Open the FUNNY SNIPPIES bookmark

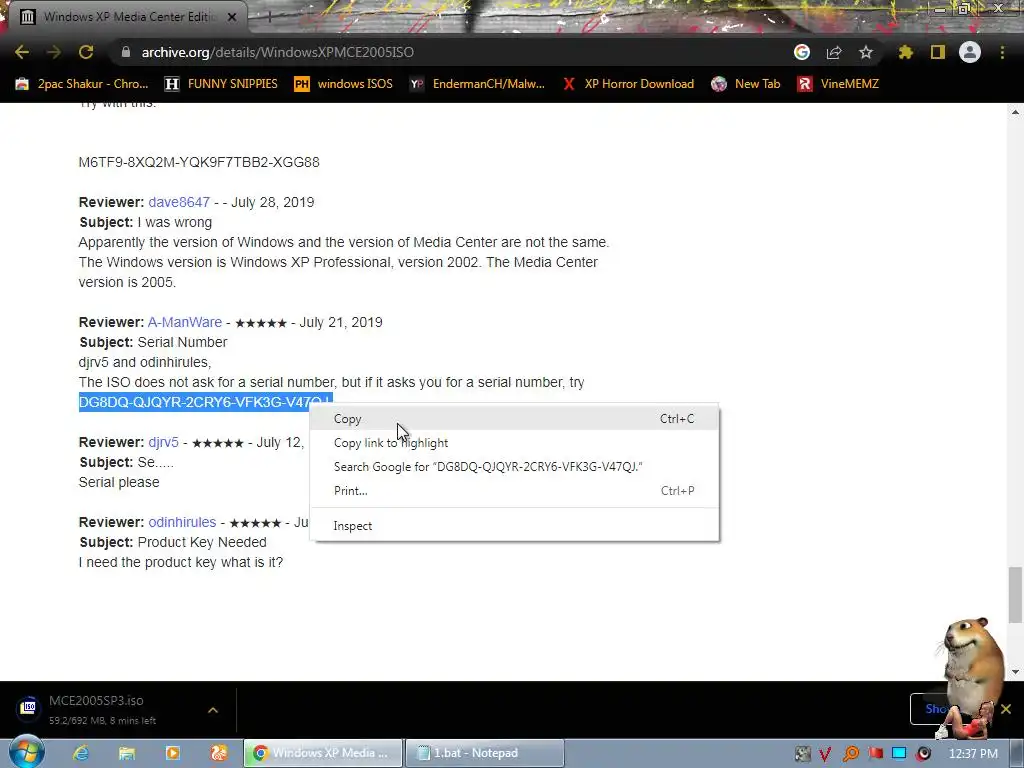[x=221, y=84]
